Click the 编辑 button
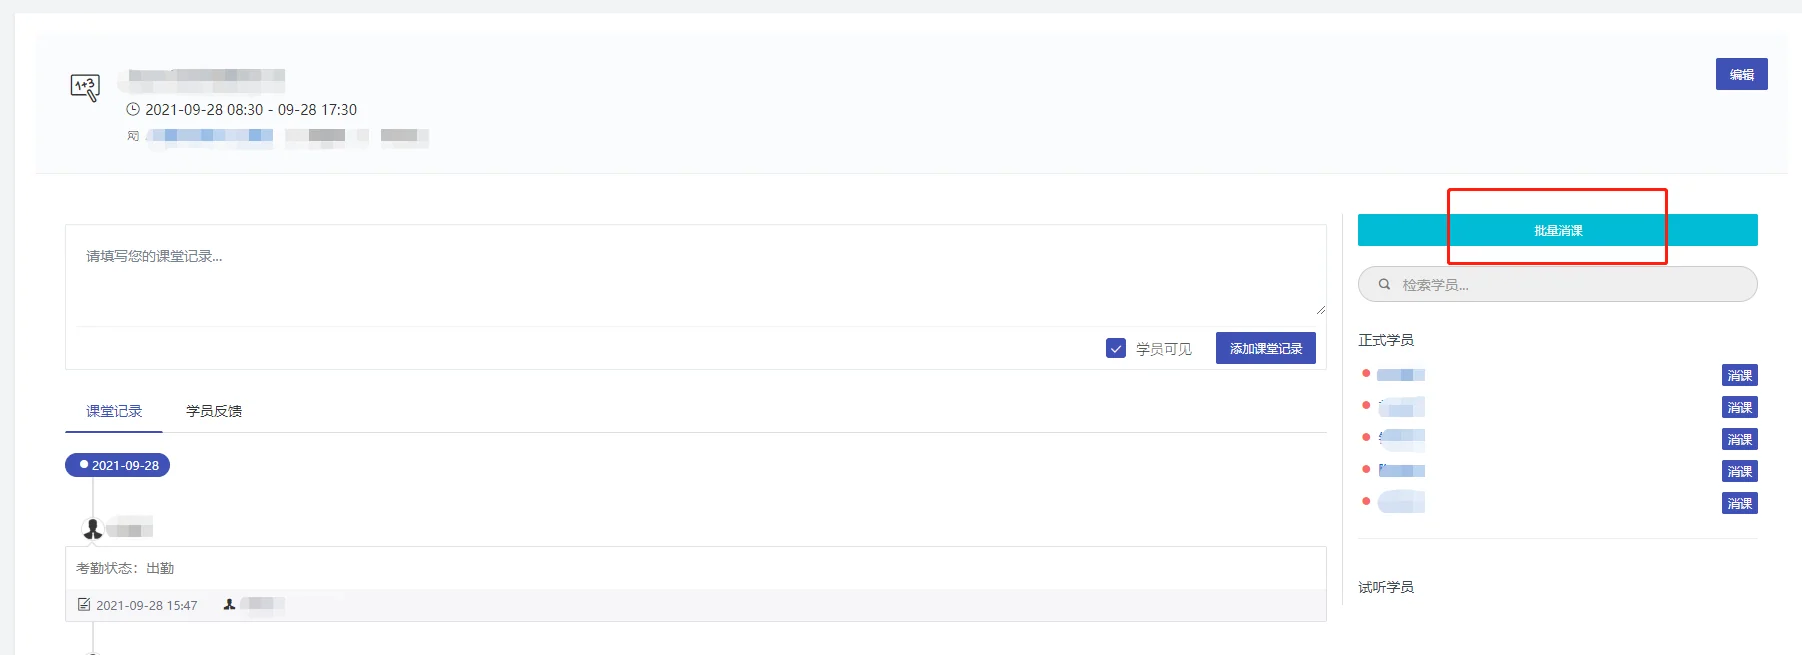Screen dimensions: 1802x655 pyautogui.click(x=1742, y=74)
